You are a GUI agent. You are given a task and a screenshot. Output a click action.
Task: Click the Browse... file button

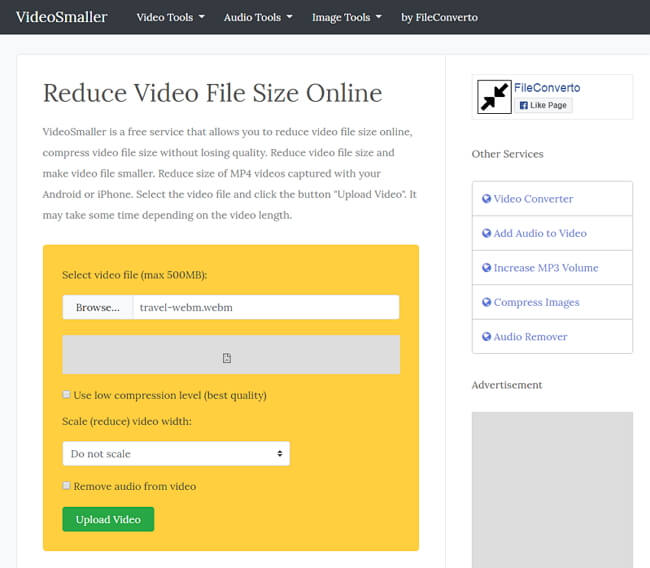(x=98, y=307)
